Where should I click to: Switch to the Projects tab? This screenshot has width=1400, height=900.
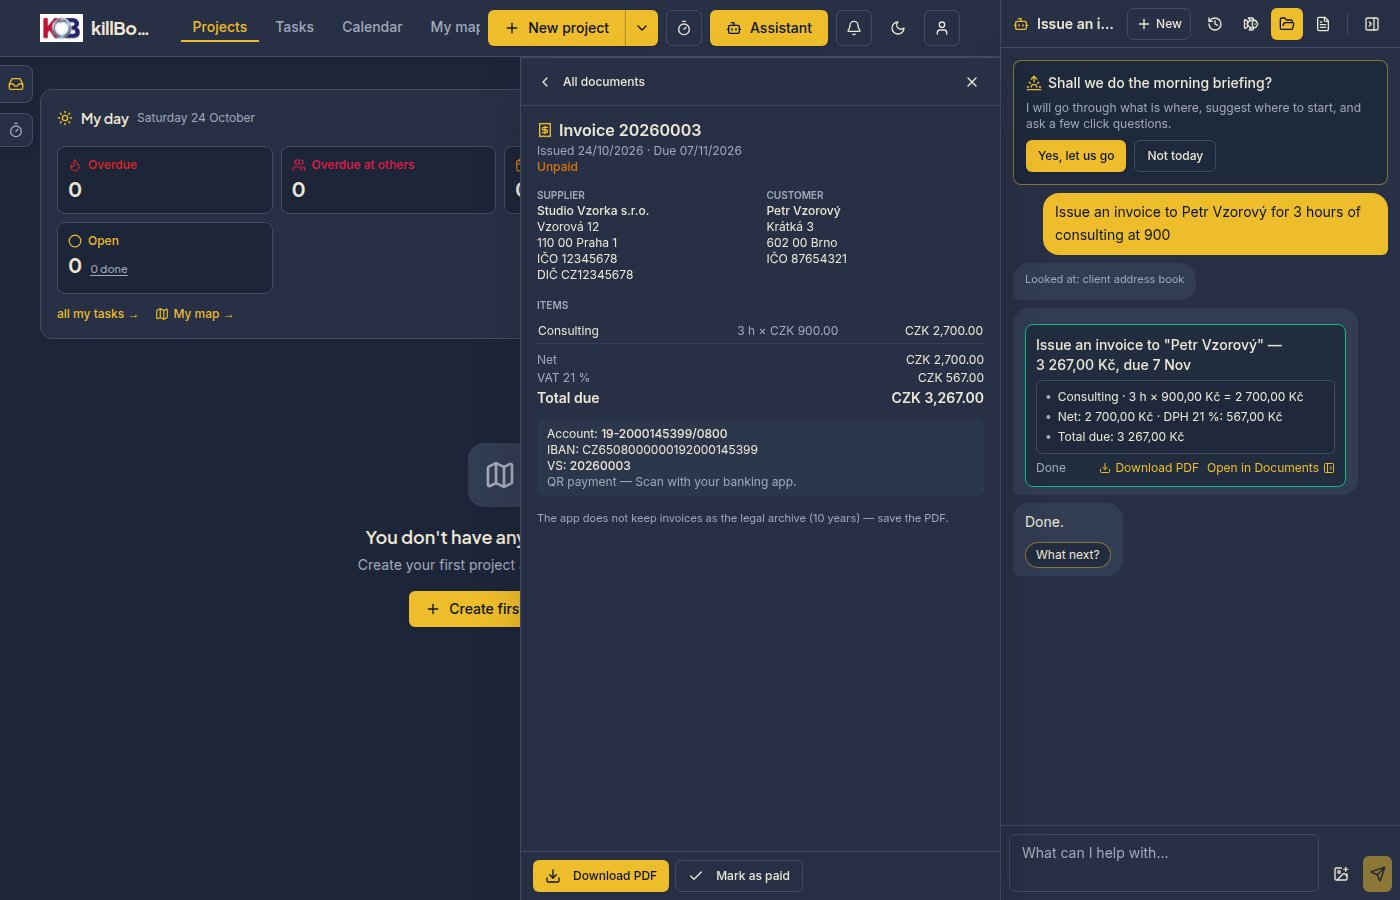coord(220,27)
